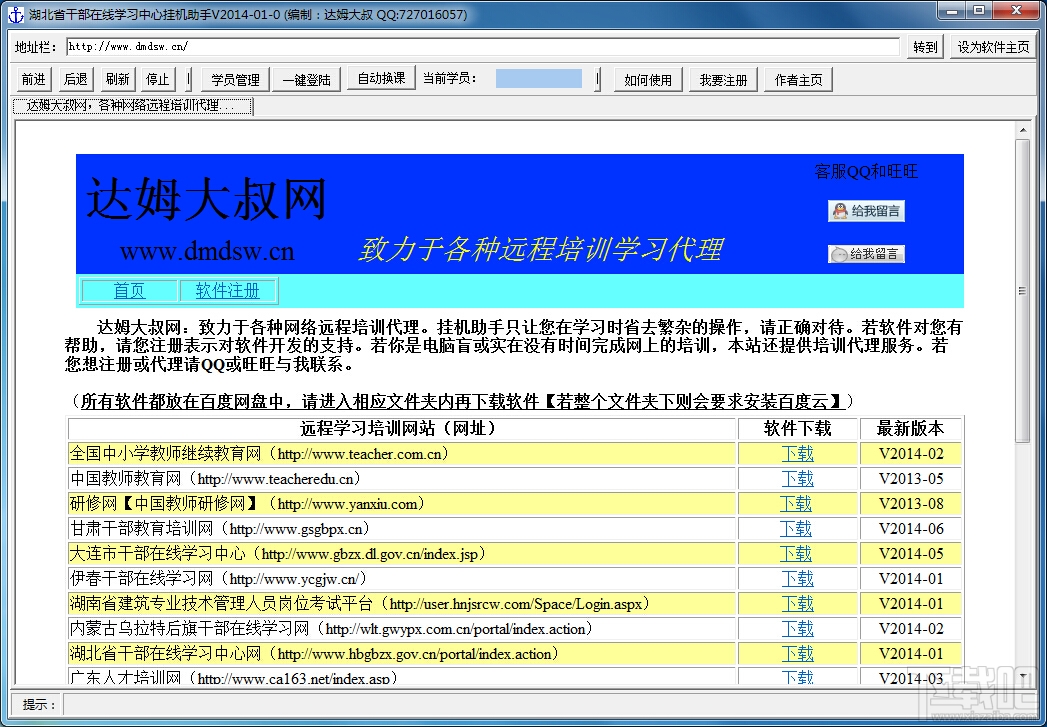This screenshot has width=1047, height=727.
Task: Click version cell V2014-05
Action: tap(911, 553)
